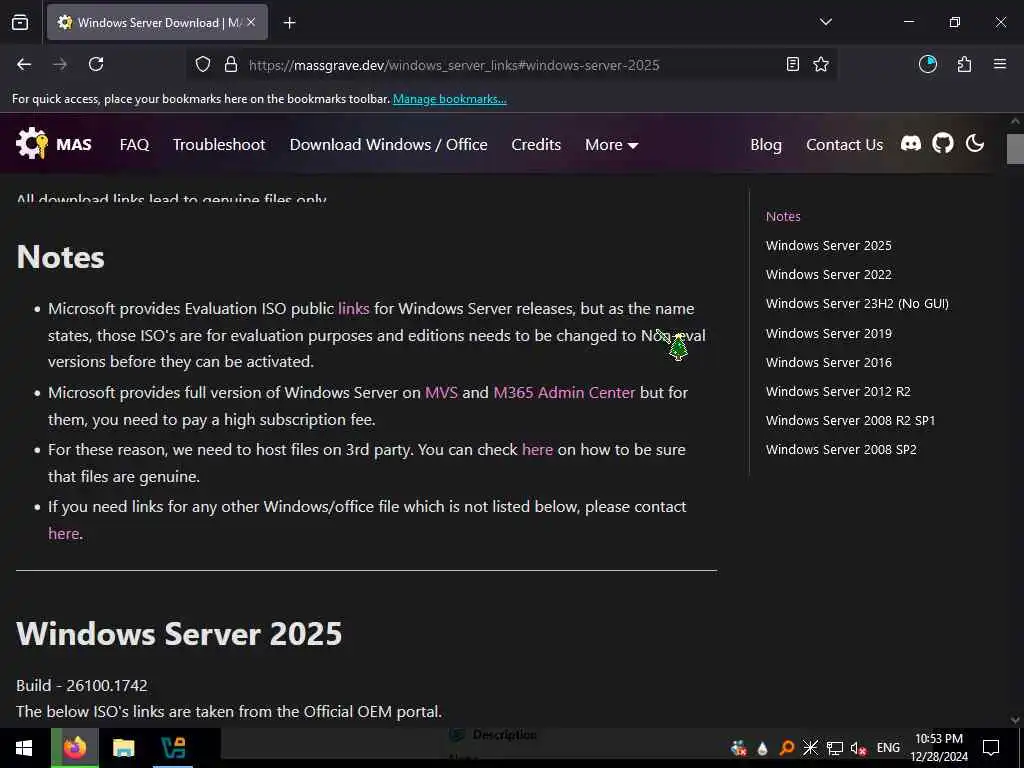The image size is (1024, 768).
Task: Open the extensions puzzle icon
Action: (x=964, y=64)
